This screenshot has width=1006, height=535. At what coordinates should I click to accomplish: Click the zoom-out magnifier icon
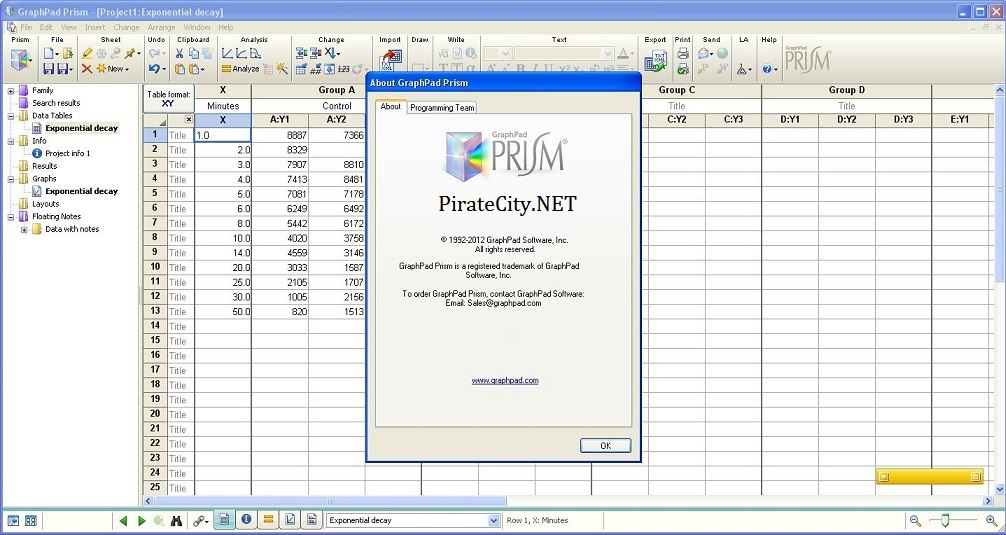[x=915, y=521]
